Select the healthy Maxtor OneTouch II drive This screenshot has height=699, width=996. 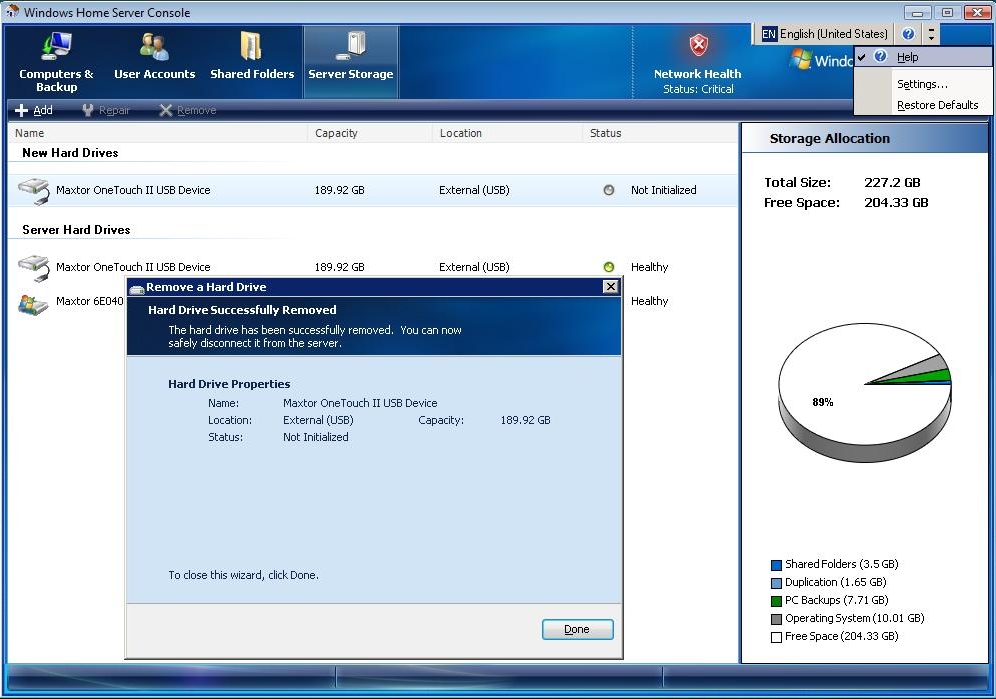(133, 267)
